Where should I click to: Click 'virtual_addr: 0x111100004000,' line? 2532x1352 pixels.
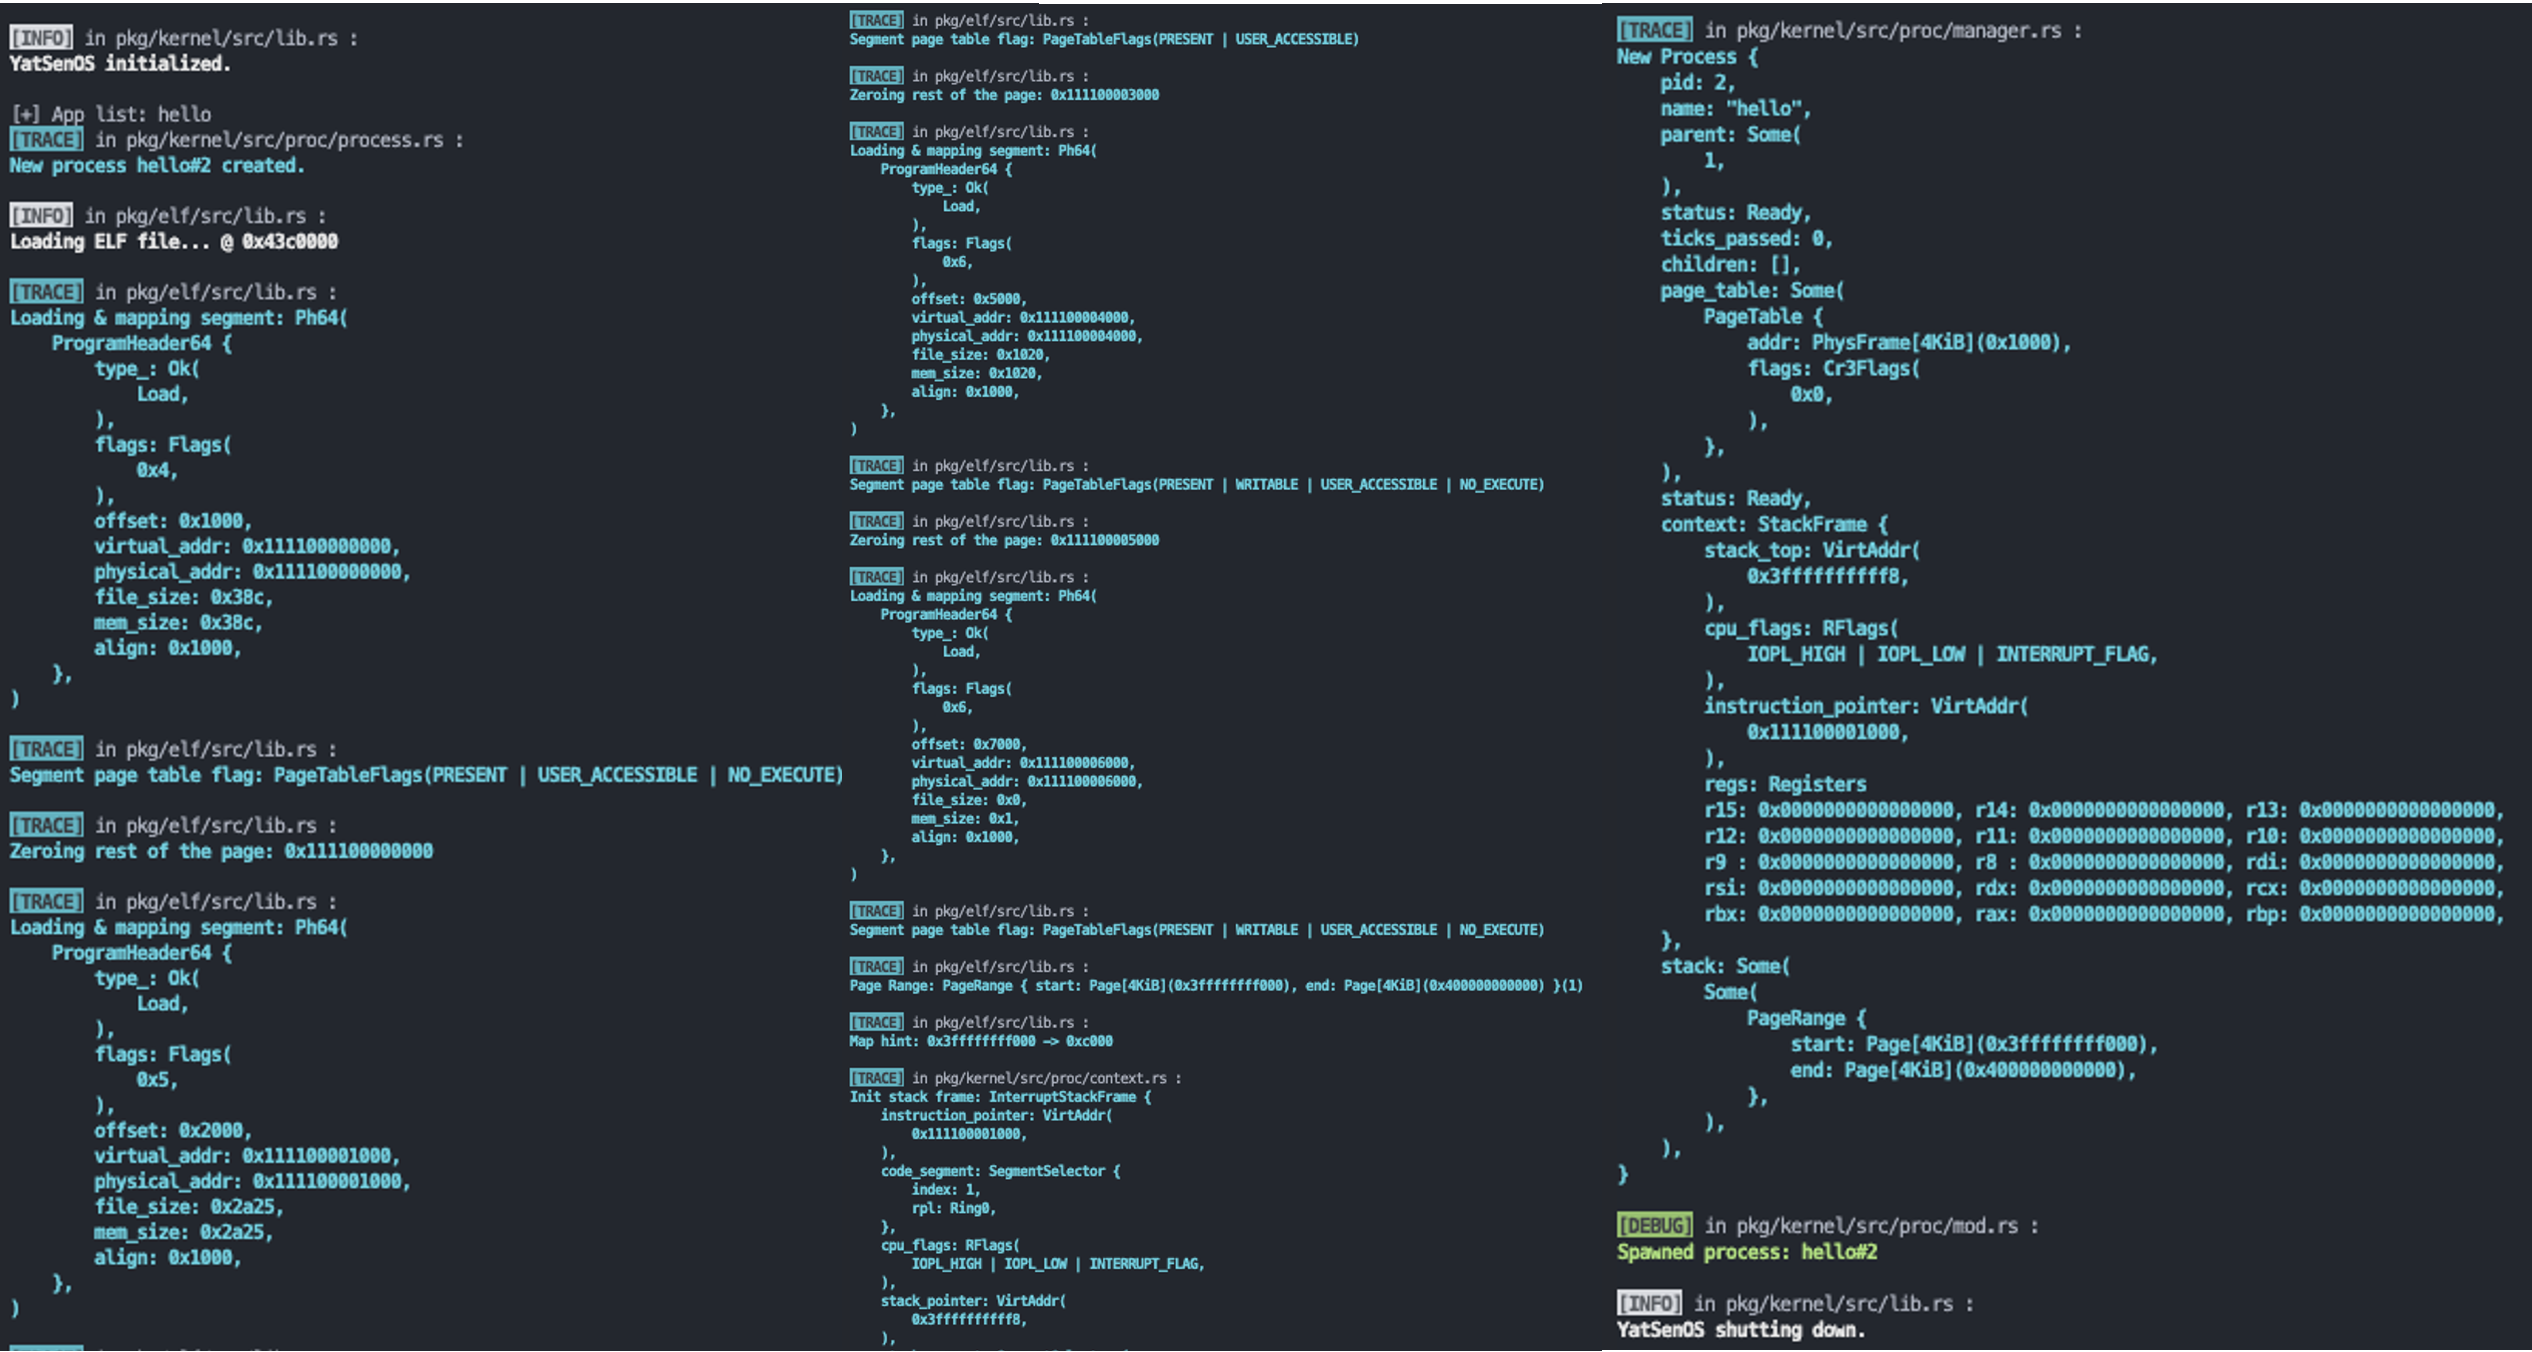pos(1023,317)
